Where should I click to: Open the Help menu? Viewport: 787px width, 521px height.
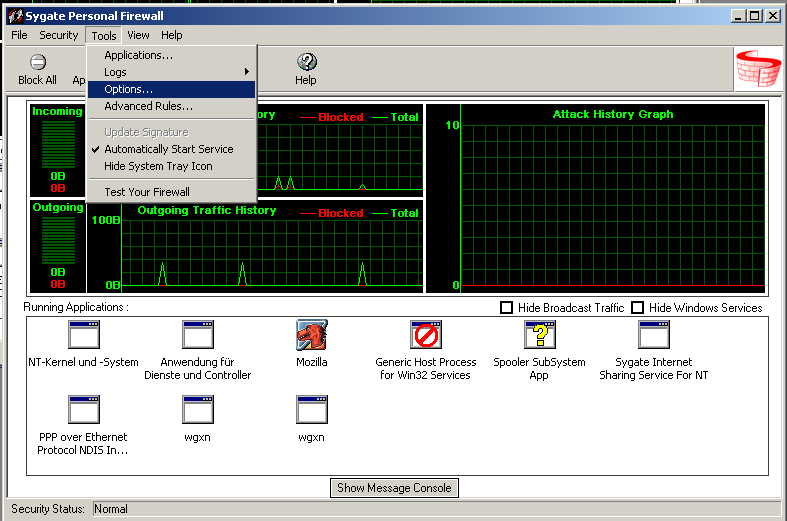tap(172, 35)
